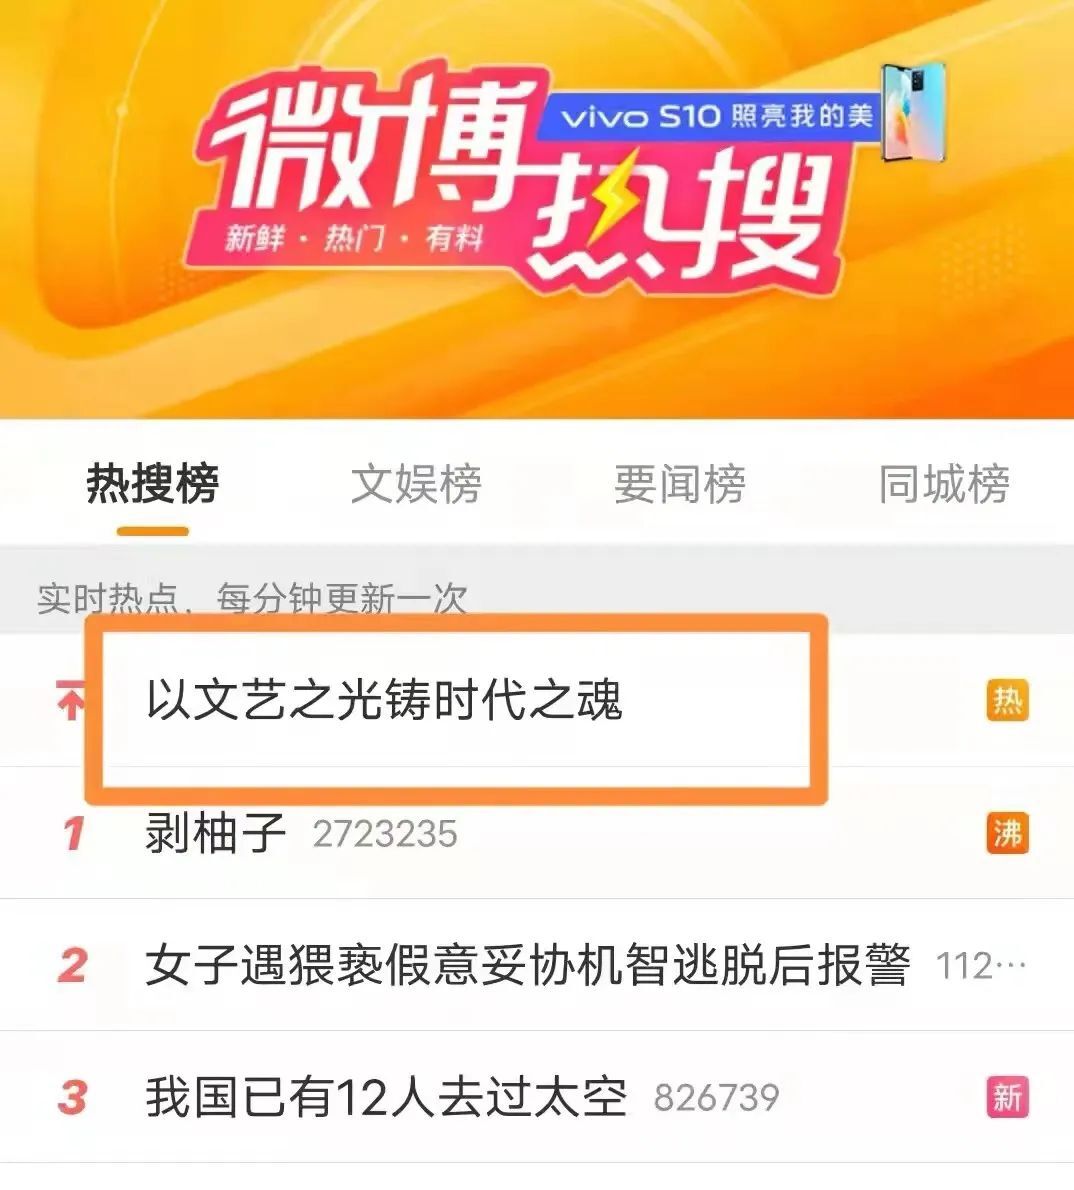This screenshot has width=1074, height=1190.
Task: Open topic 我国已有12人去过太空
Action: click(386, 1097)
